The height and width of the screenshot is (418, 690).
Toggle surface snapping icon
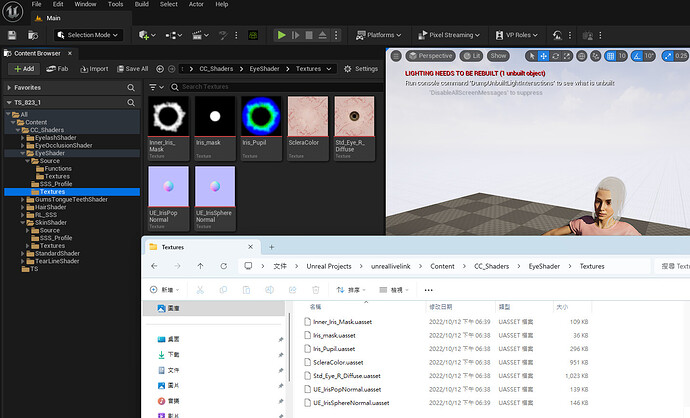click(x=595, y=56)
